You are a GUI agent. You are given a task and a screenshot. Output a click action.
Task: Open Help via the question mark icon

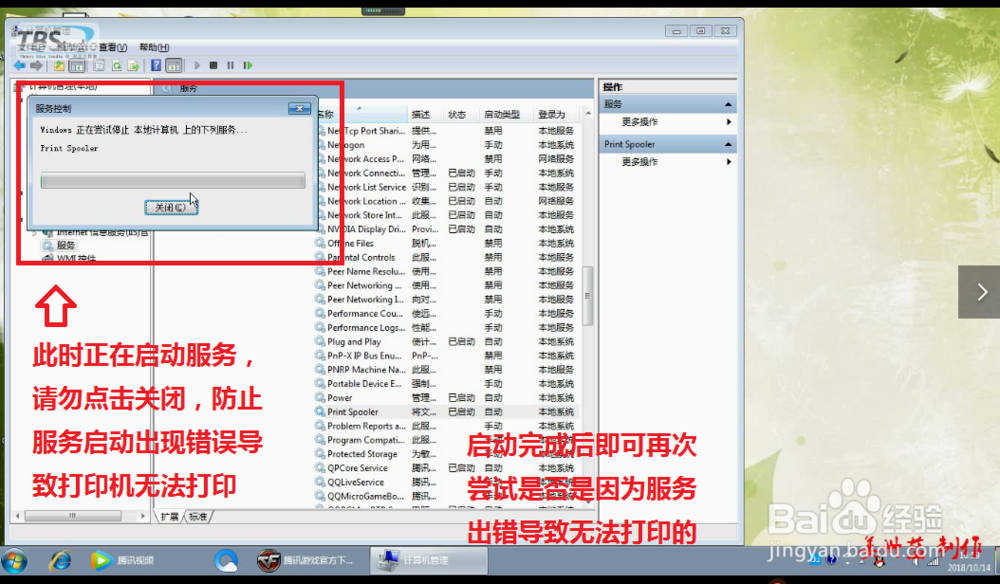click(154, 65)
